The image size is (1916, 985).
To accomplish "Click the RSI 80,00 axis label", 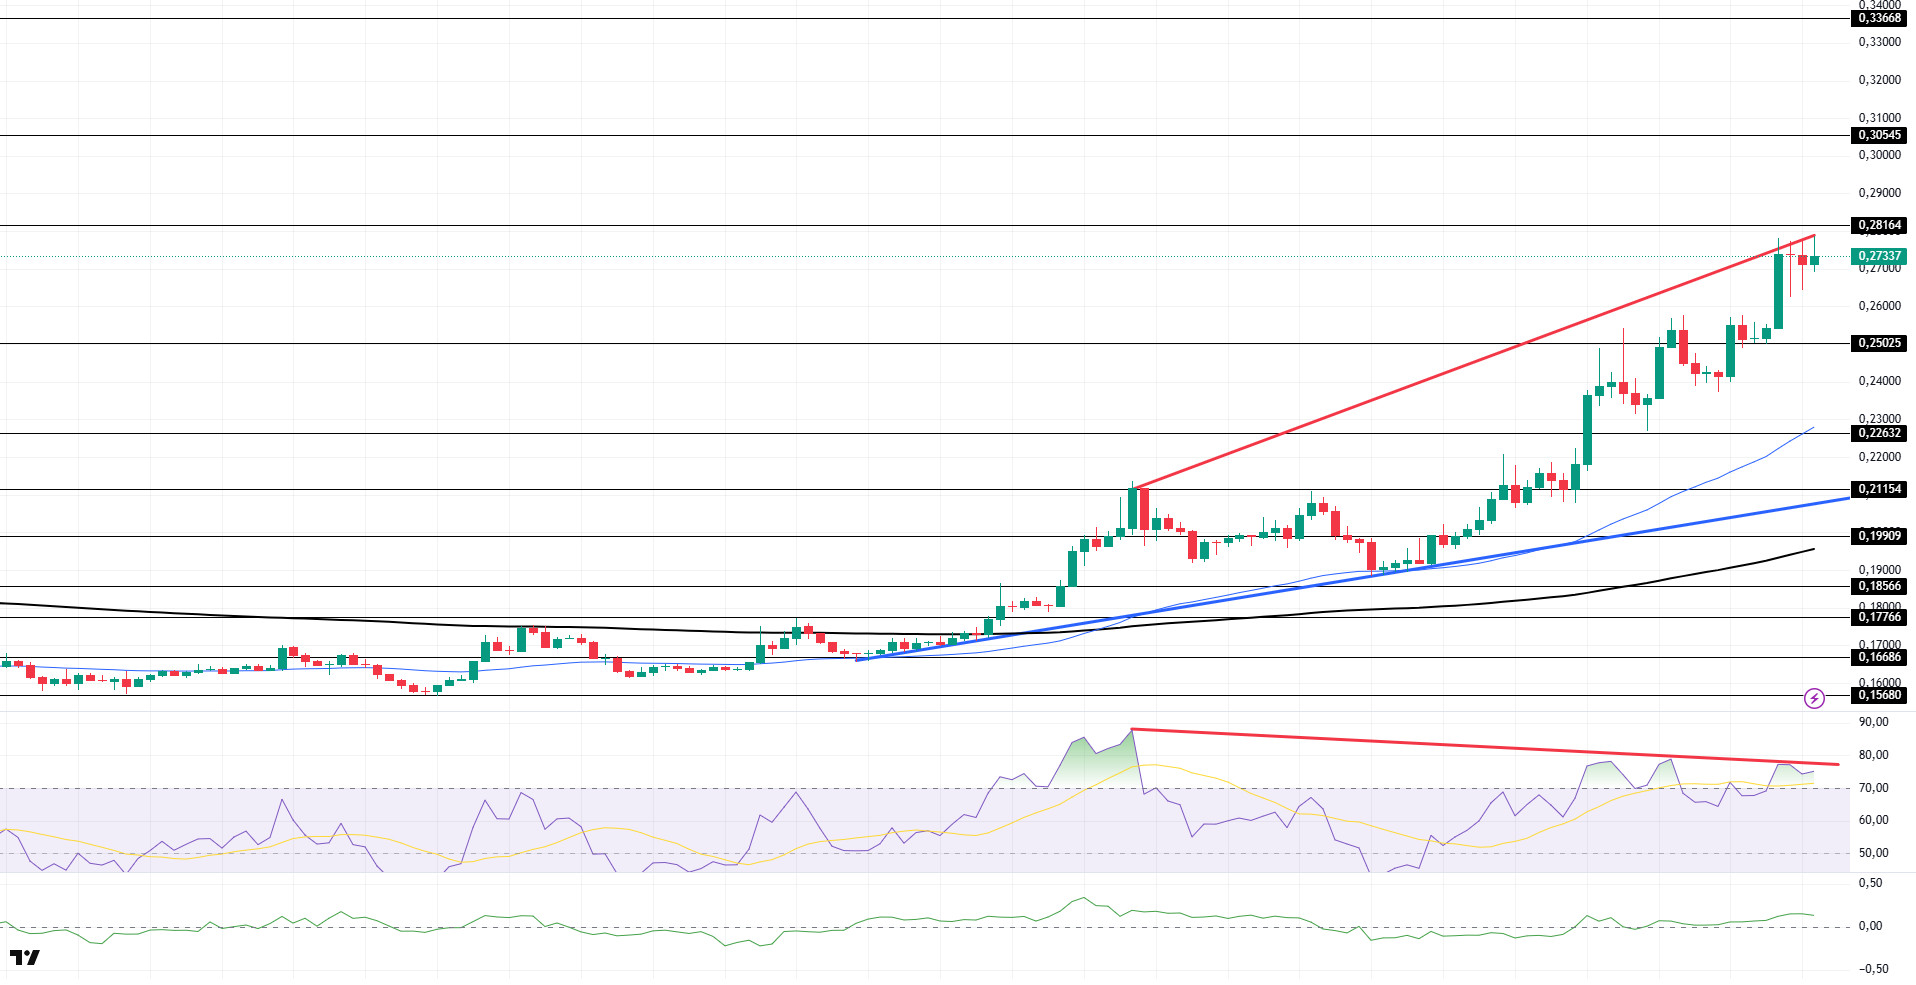I will [x=1873, y=755].
